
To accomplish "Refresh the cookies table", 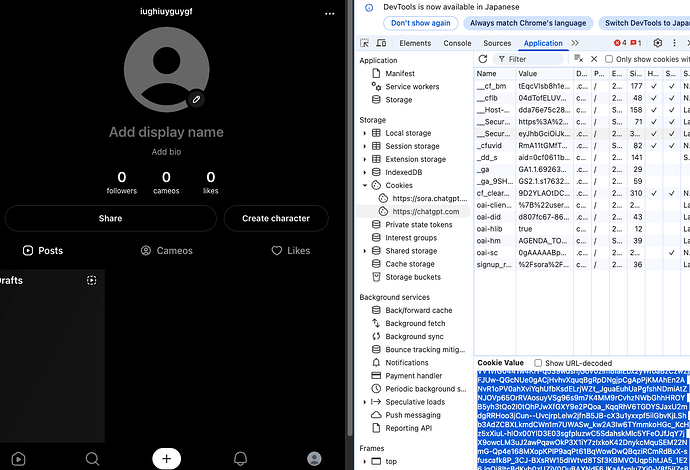I will point(483,59).
